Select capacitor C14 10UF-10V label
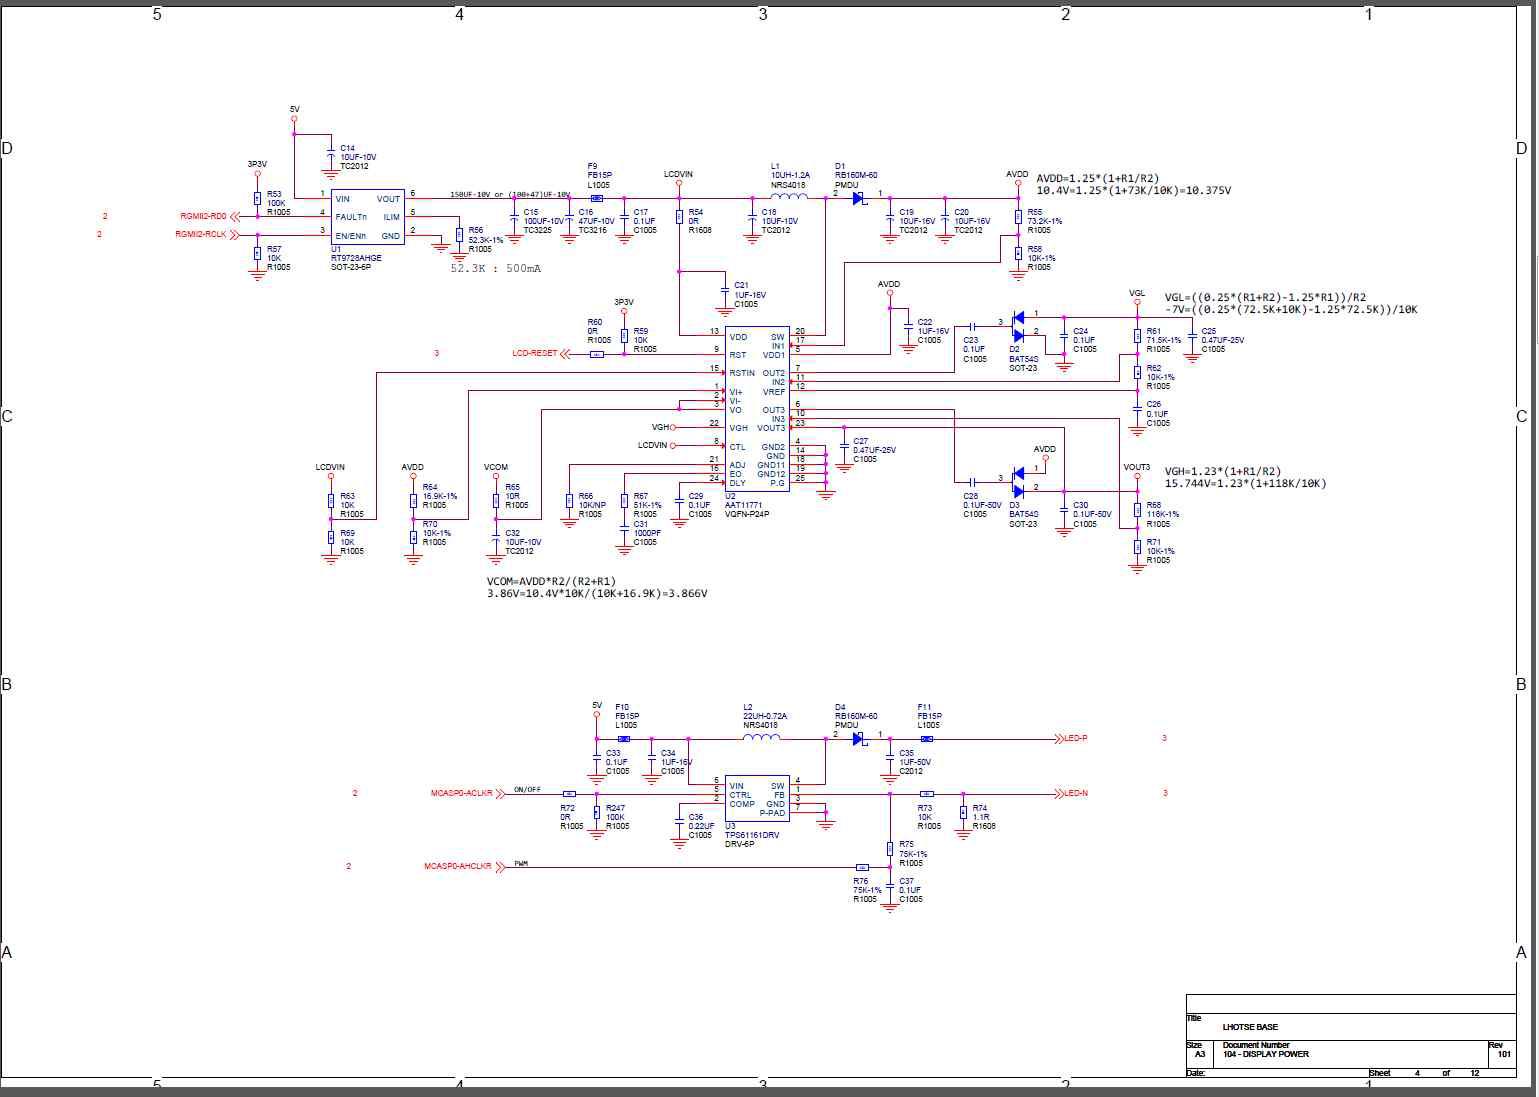 point(358,157)
